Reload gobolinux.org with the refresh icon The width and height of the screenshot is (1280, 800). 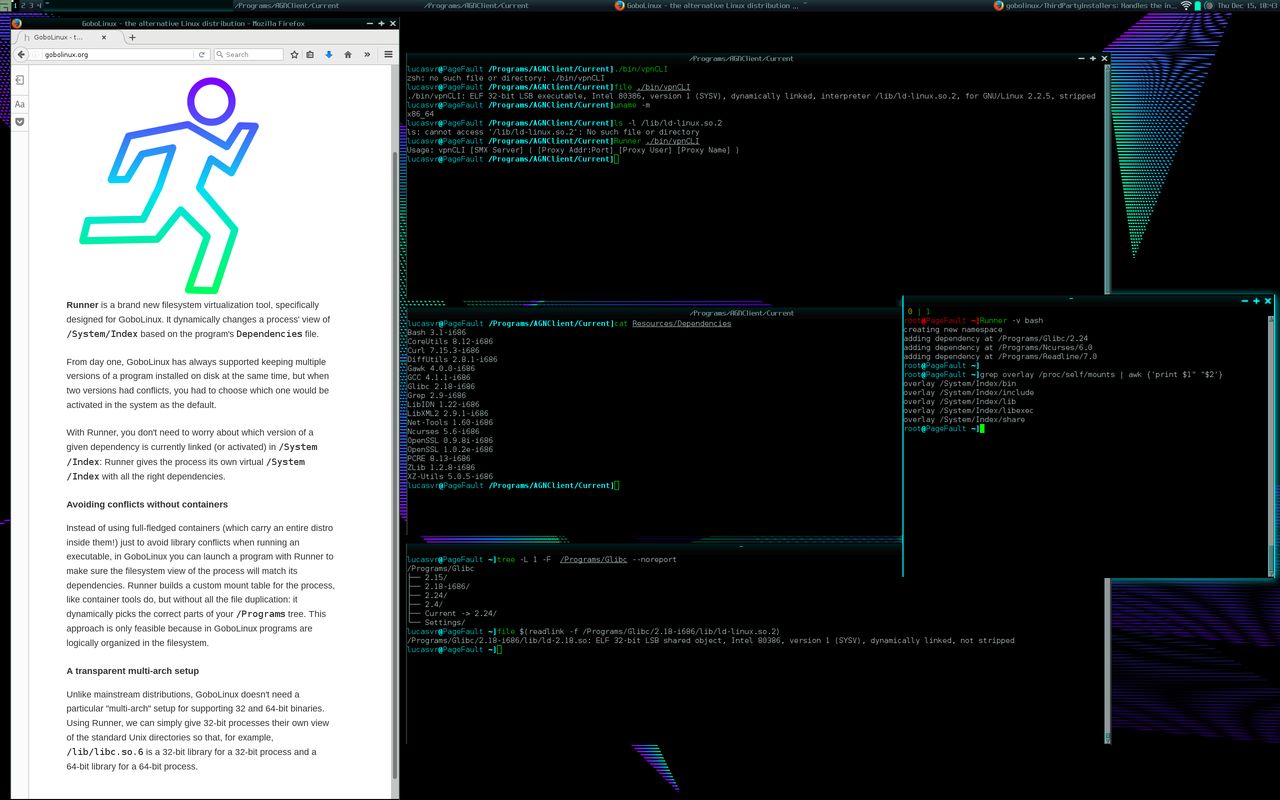click(202, 54)
